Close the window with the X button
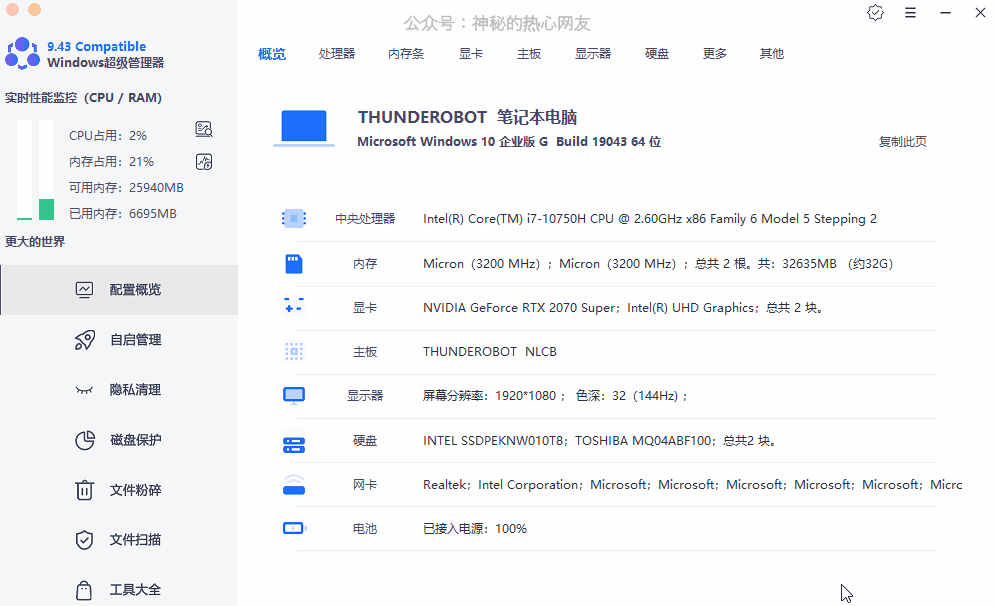This screenshot has width=995, height=606. tap(980, 13)
